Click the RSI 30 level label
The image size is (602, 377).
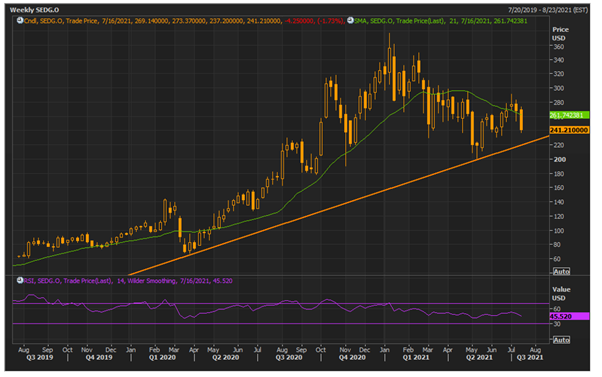[x=557, y=324]
